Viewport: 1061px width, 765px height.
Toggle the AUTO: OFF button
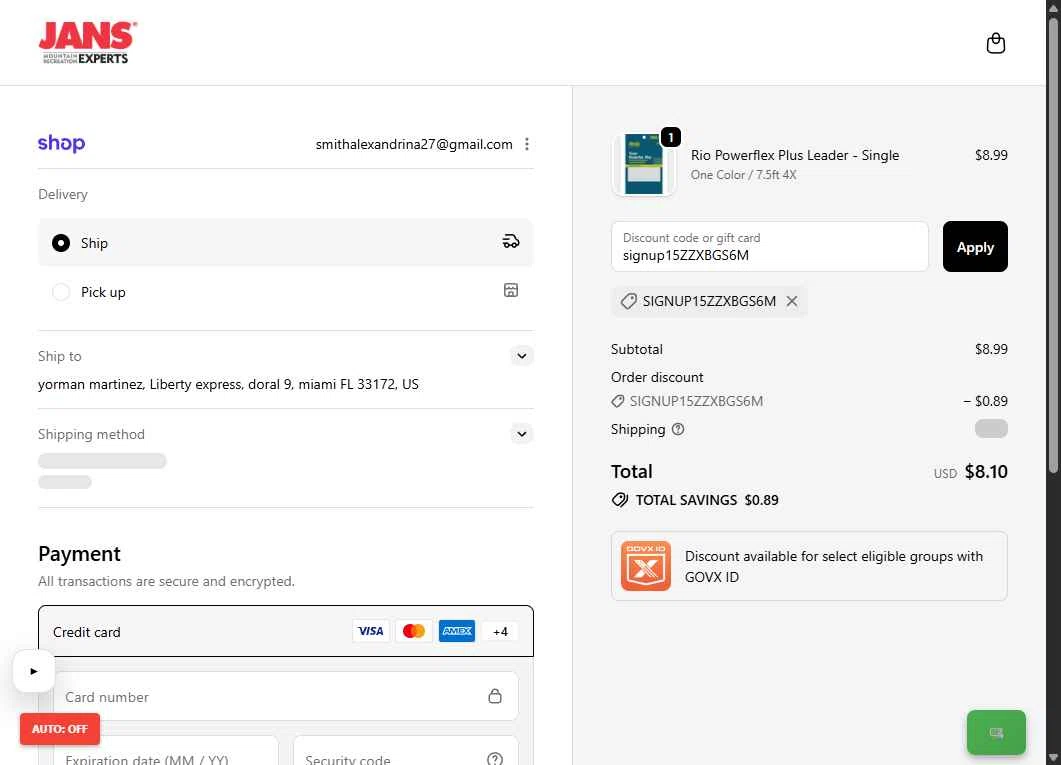click(x=60, y=728)
